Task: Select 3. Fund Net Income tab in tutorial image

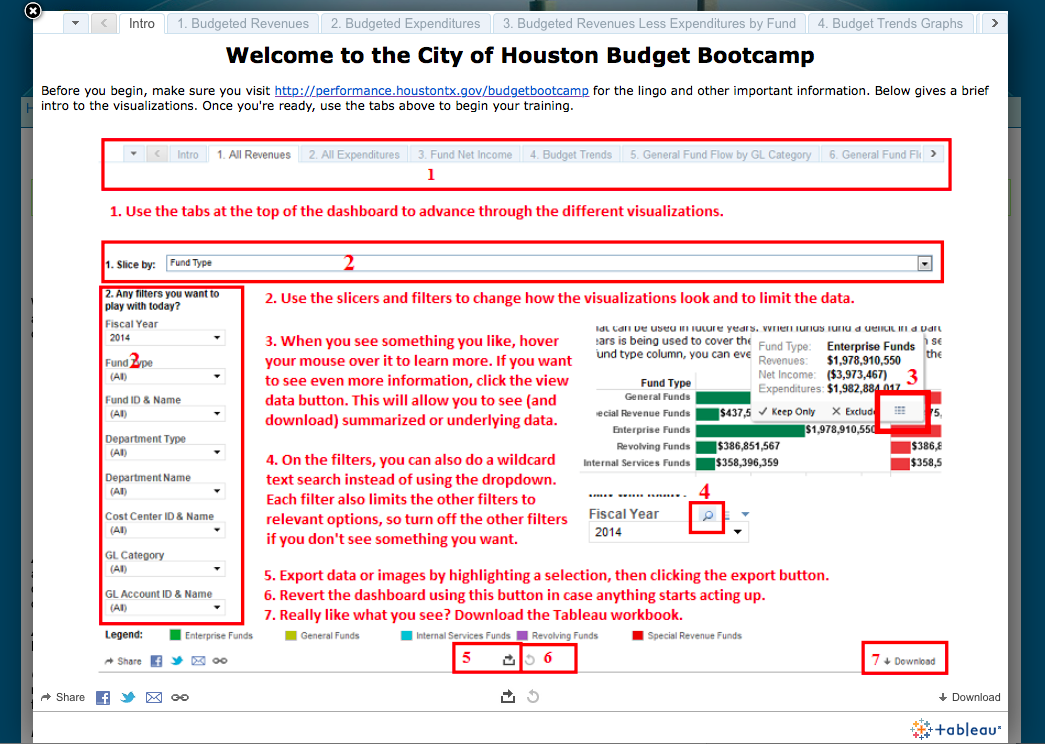Action: coord(465,155)
